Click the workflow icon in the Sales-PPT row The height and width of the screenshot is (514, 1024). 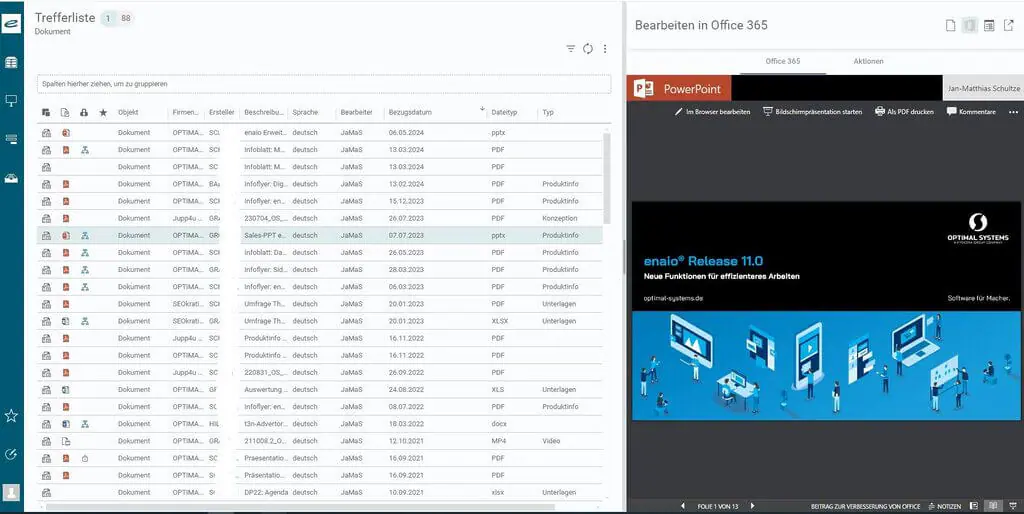pos(85,235)
